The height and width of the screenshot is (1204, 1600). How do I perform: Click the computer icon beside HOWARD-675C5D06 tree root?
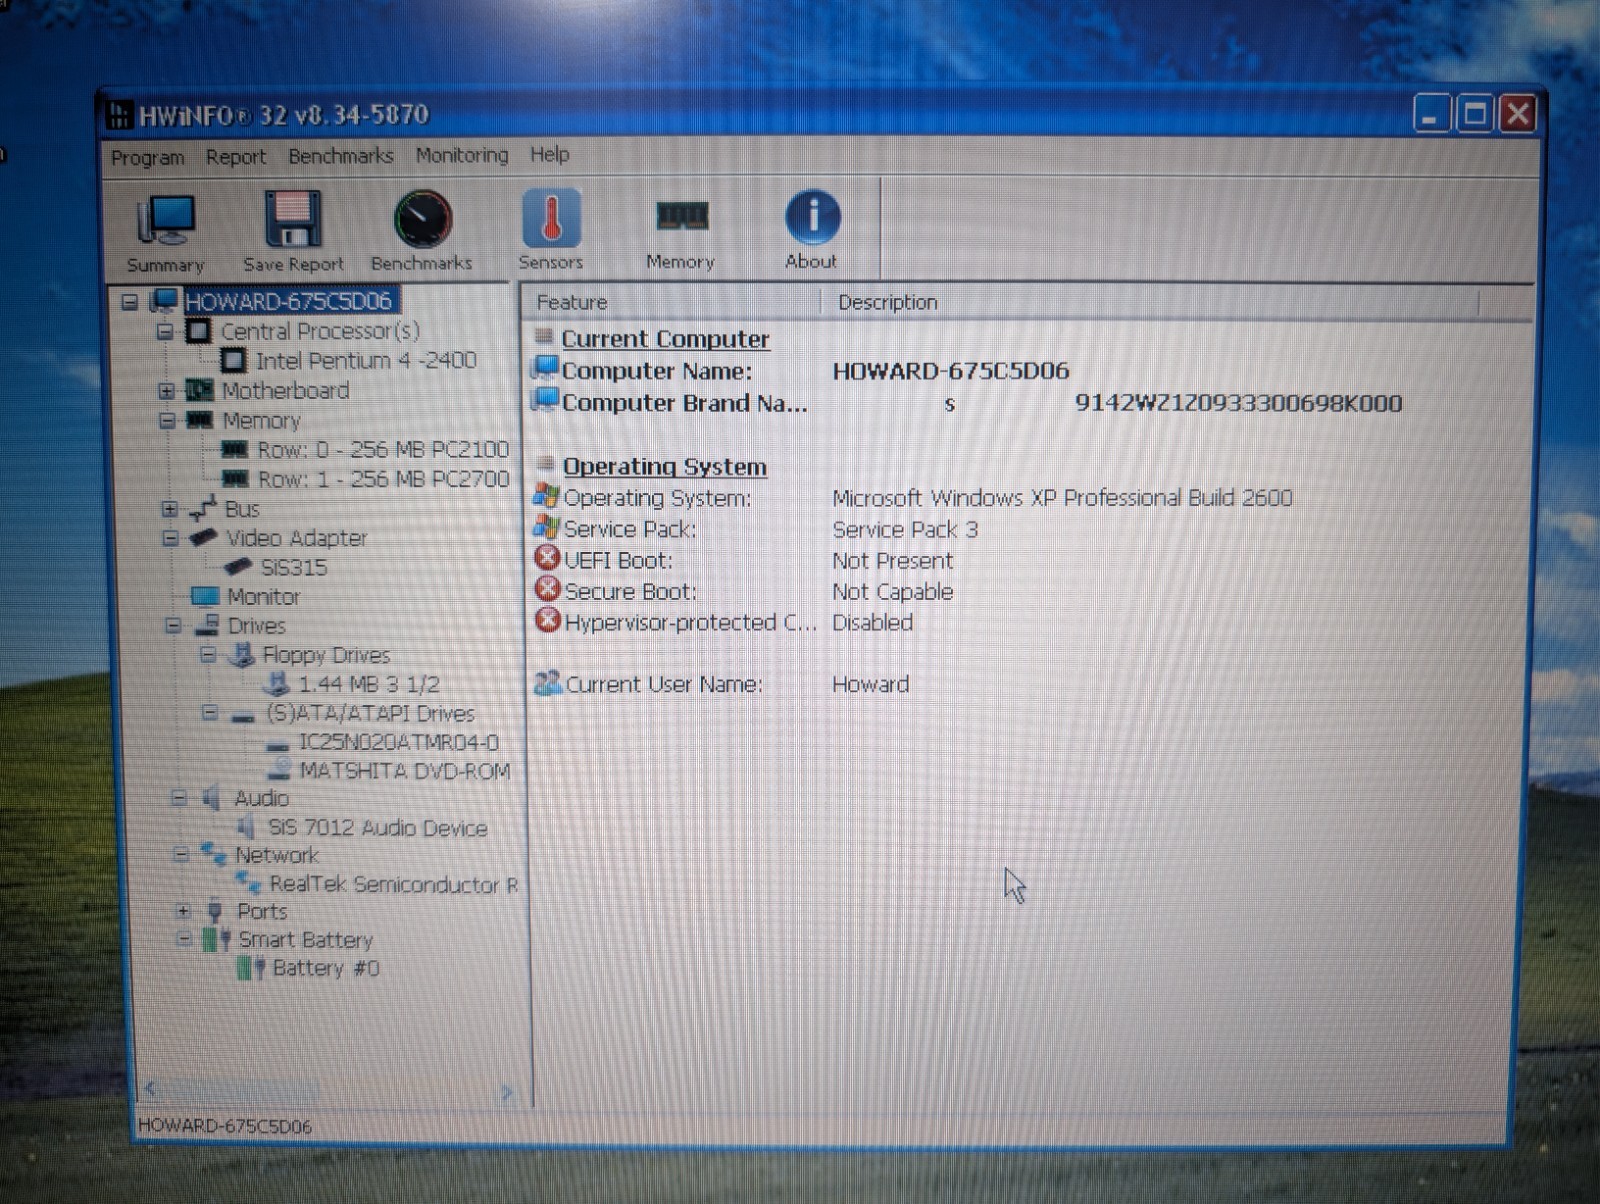point(164,301)
